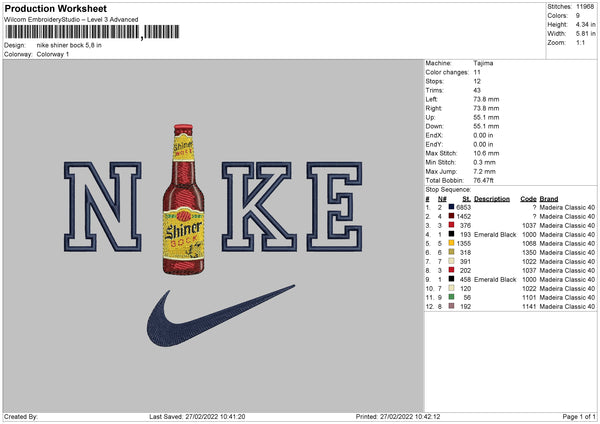Image resolution: width=600 pixels, height=424 pixels.
Task: Click Emerald Black in stop row 4
Action: 495,234
